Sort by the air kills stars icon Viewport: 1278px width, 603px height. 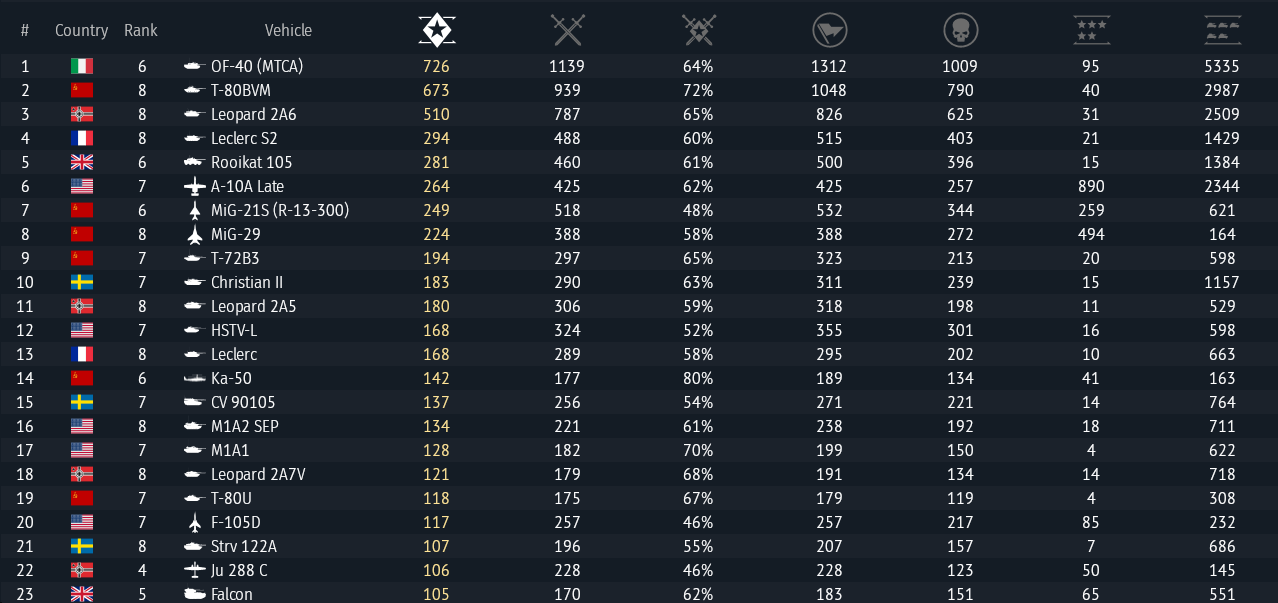pos(1091,31)
